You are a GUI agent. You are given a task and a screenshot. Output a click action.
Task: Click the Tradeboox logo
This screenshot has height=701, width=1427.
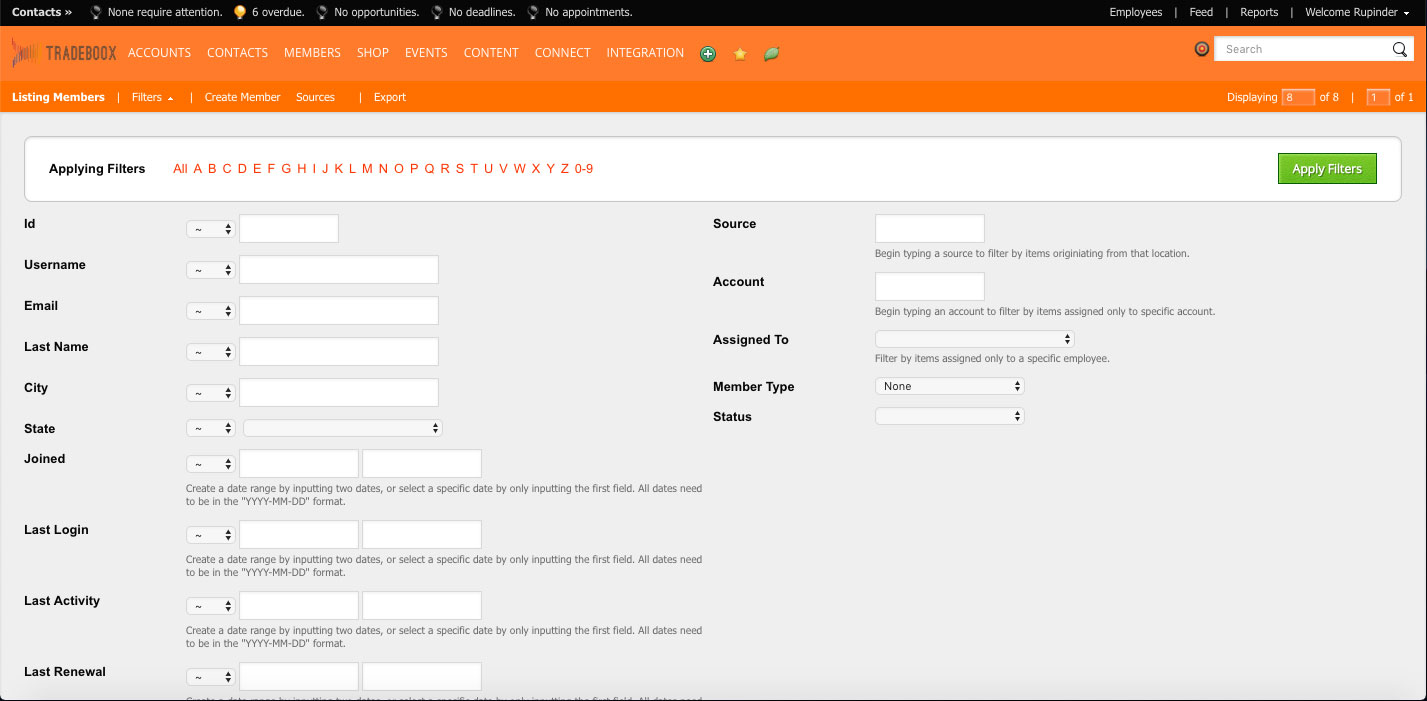[64, 53]
